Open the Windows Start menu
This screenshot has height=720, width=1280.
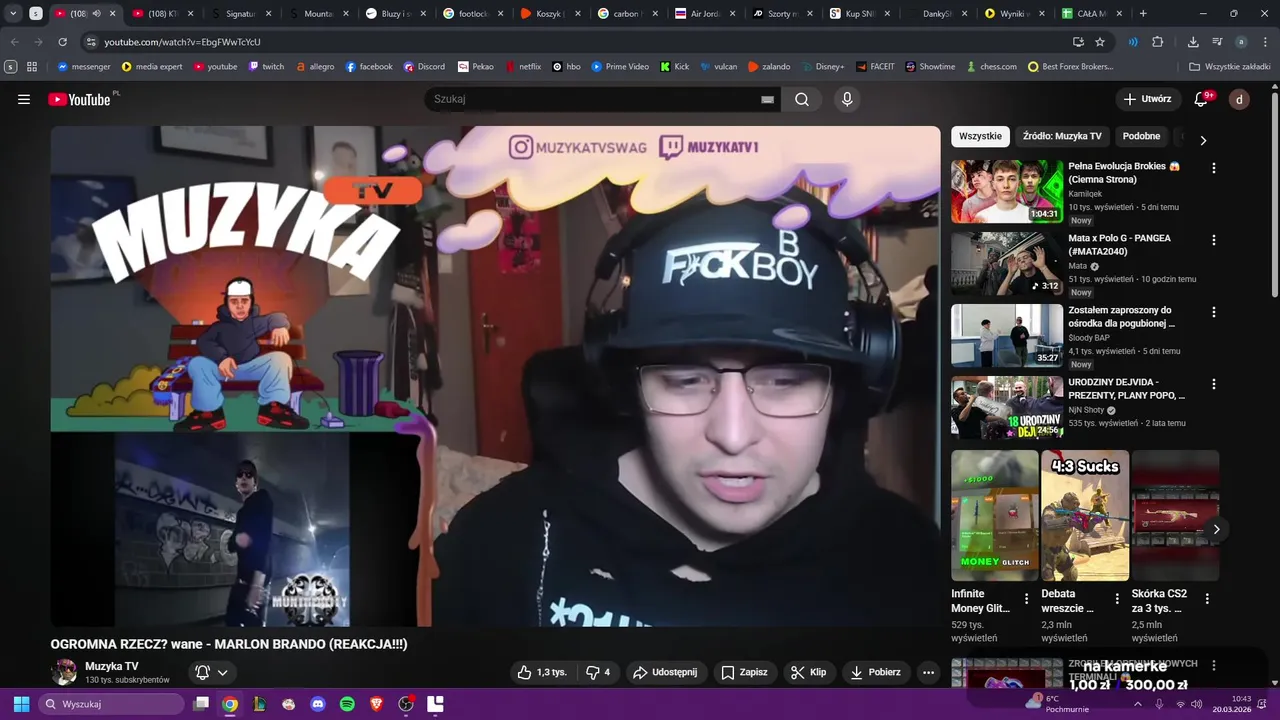21,704
